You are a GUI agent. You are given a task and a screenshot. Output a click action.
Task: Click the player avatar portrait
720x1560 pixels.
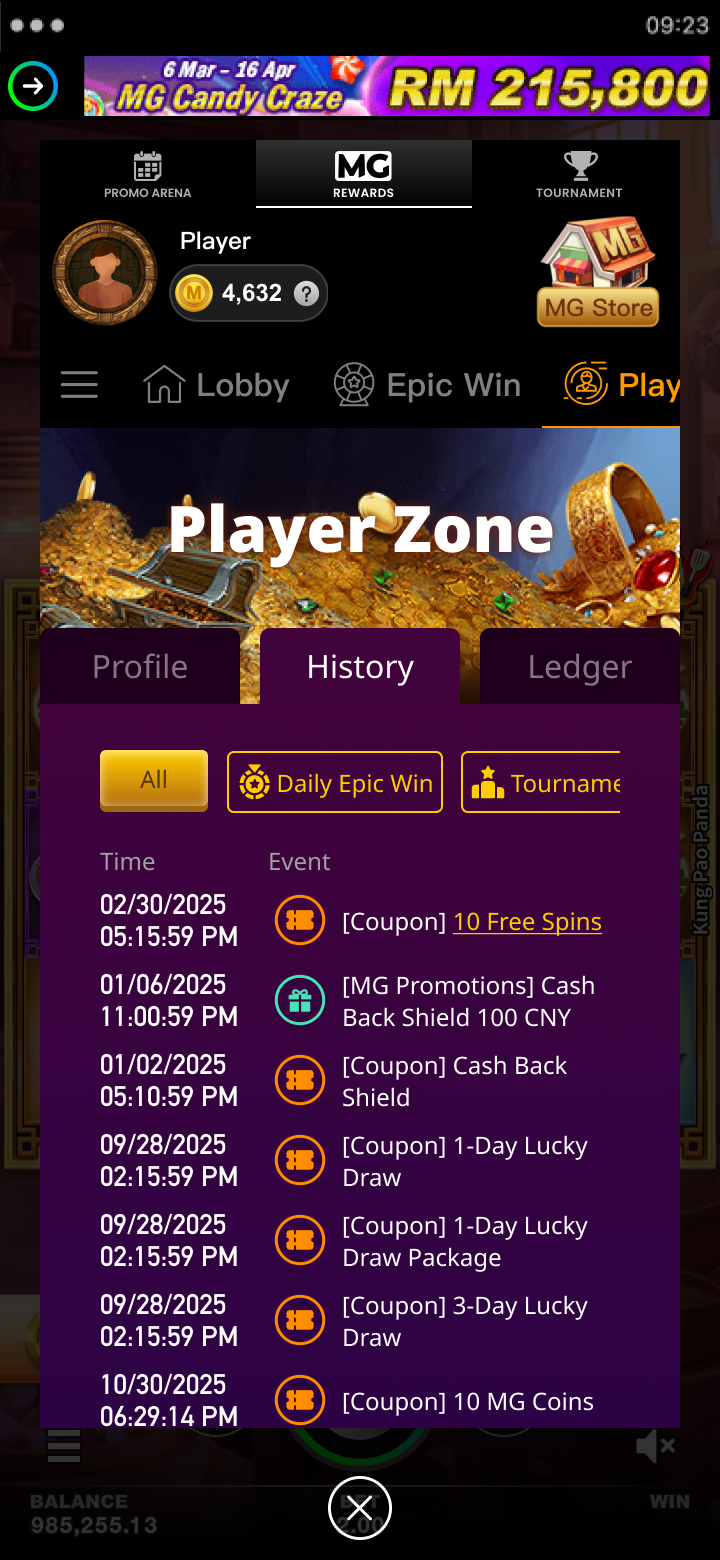(105, 273)
